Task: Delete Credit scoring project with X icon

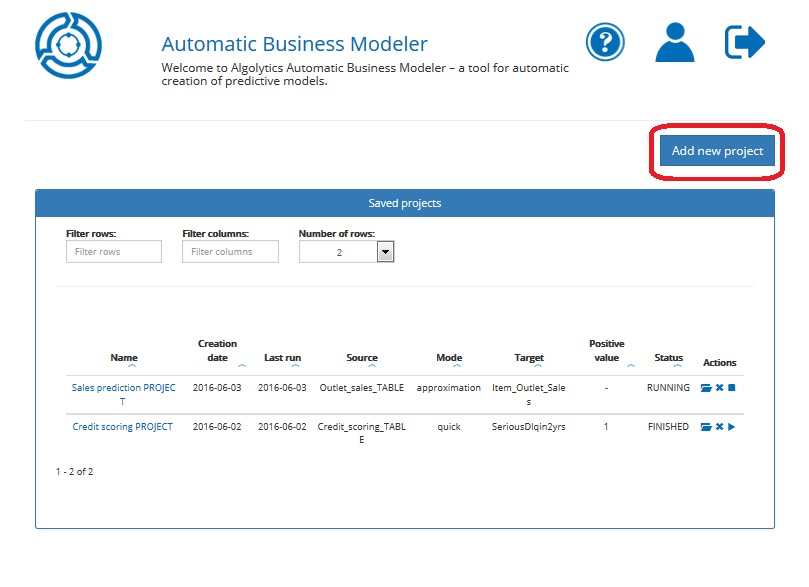Action: pyautogui.click(x=719, y=427)
